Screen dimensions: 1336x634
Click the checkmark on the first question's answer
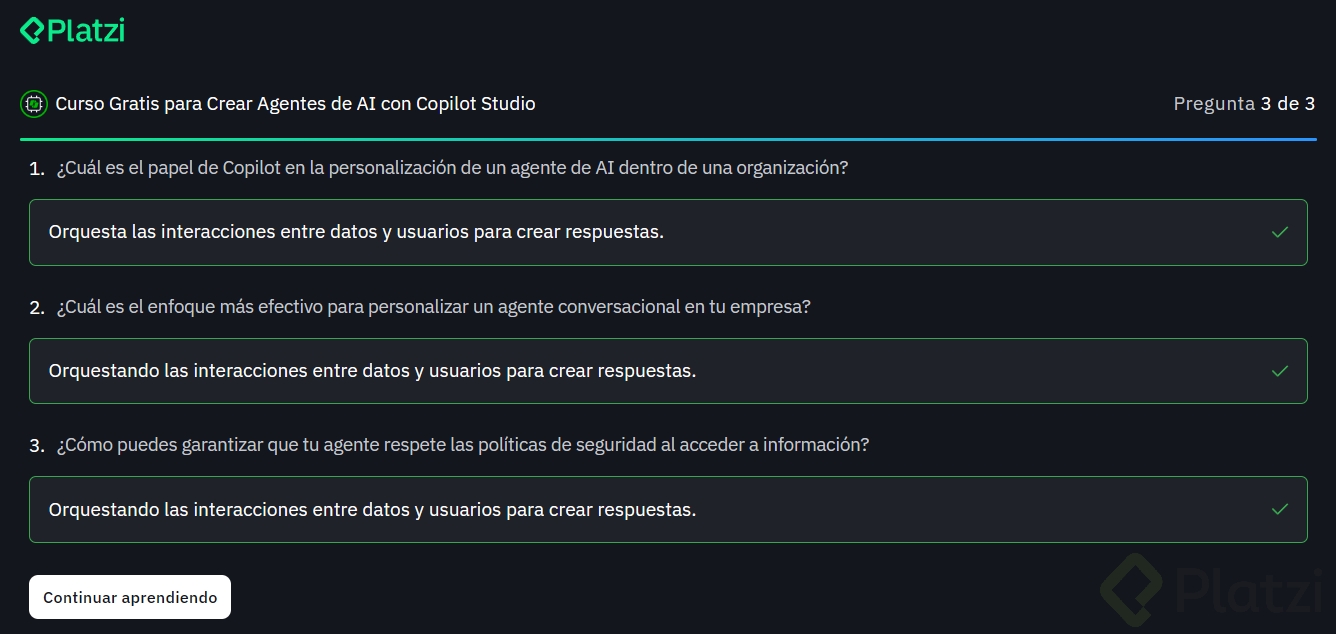[x=1279, y=232]
